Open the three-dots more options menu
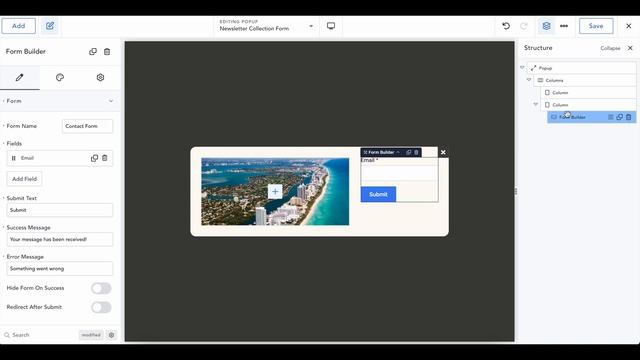Image resolution: width=640 pixels, height=360 pixels. point(564,26)
